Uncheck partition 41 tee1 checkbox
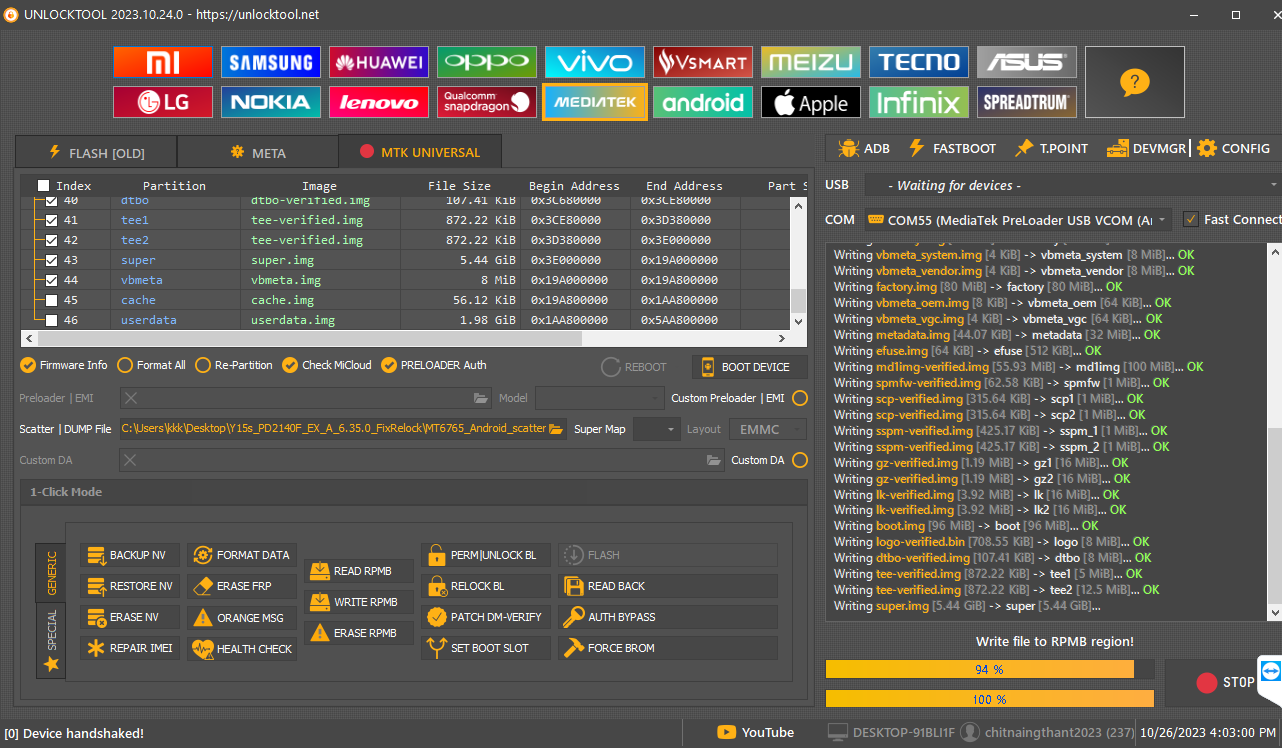Image resolution: width=1282 pixels, height=748 pixels. click(52, 220)
